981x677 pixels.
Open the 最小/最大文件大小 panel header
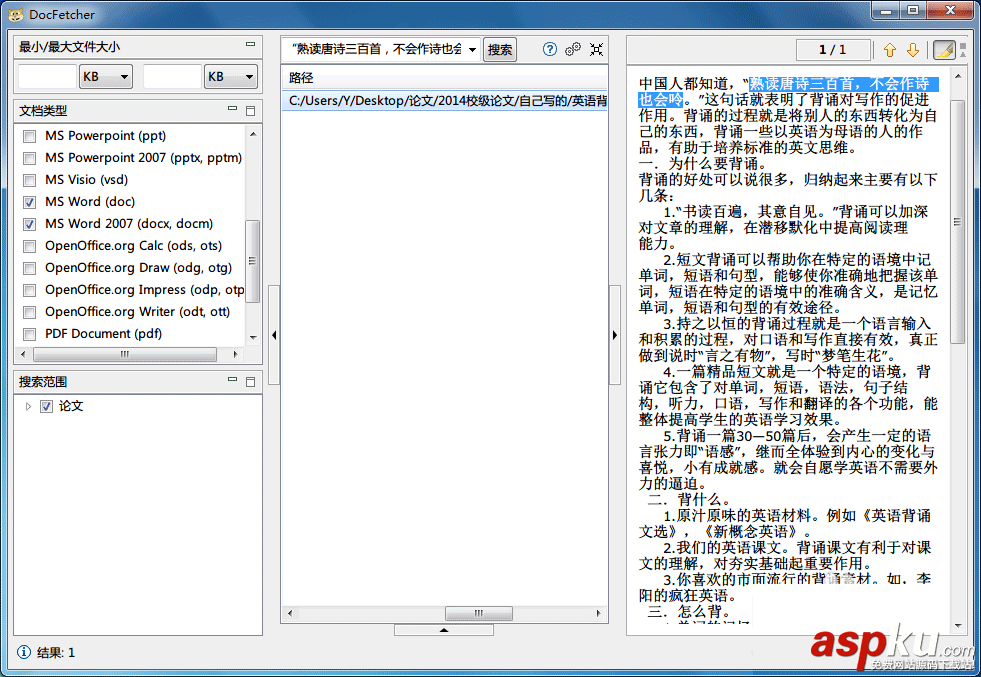70,45
